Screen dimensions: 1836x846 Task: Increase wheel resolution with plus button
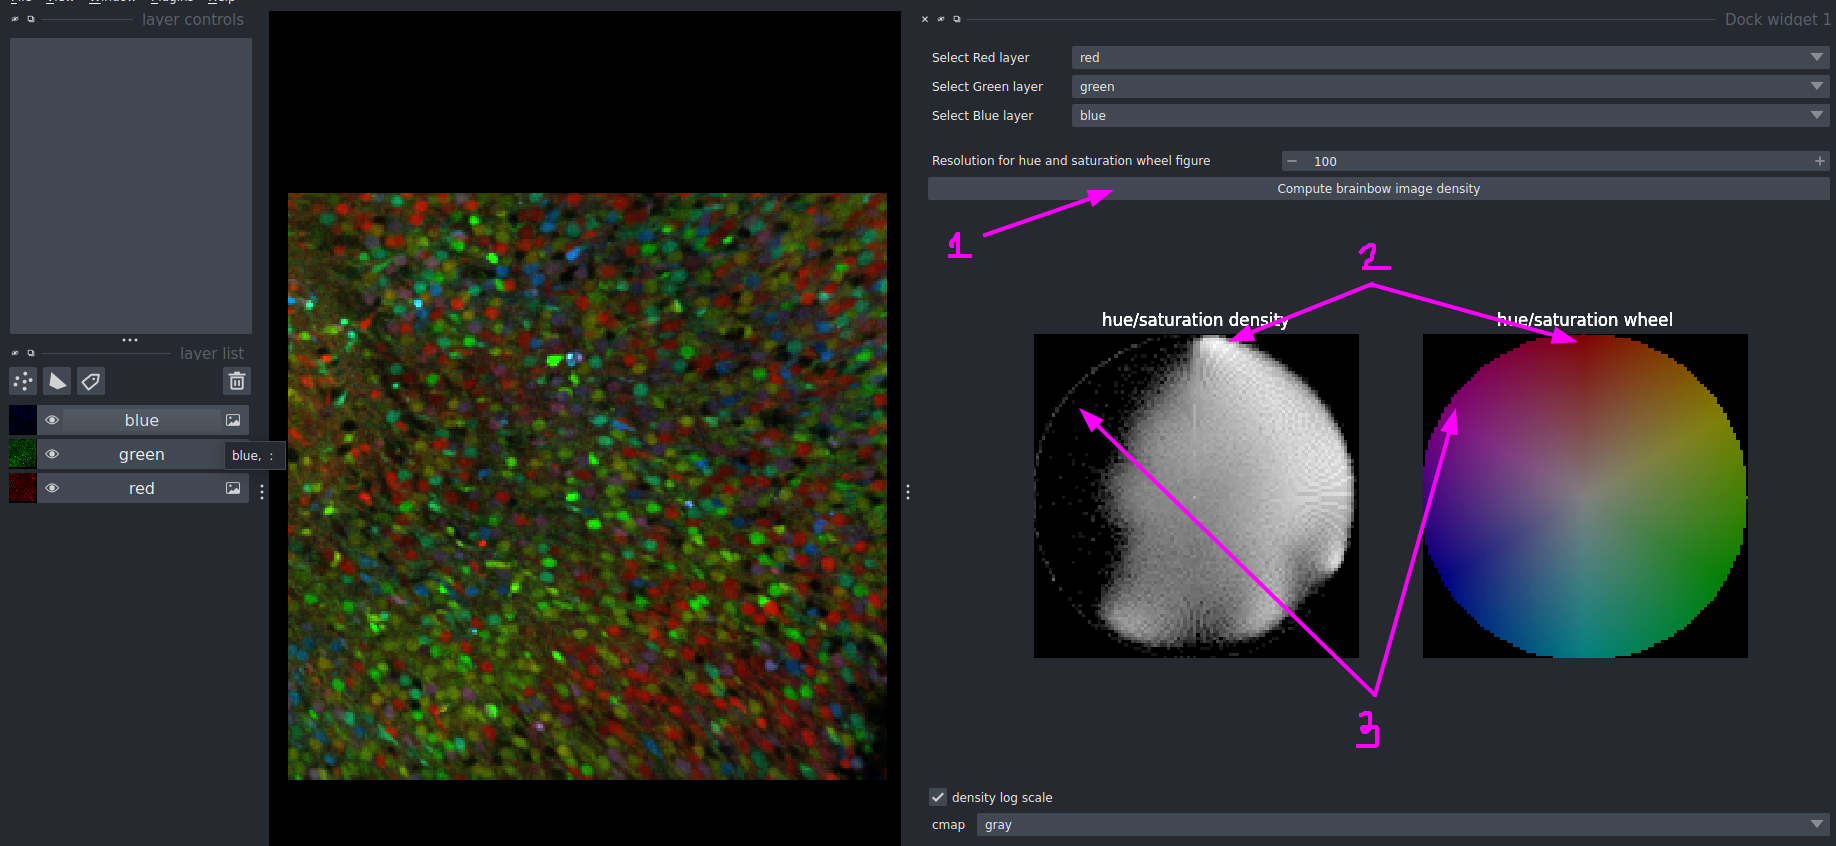pyautogui.click(x=1820, y=161)
